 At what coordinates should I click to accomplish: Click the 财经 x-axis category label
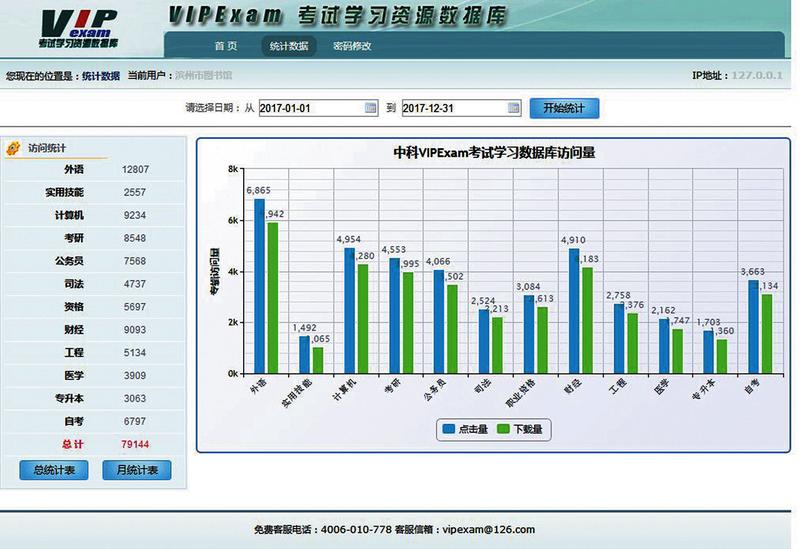pyautogui.click(x=573, y=386)
